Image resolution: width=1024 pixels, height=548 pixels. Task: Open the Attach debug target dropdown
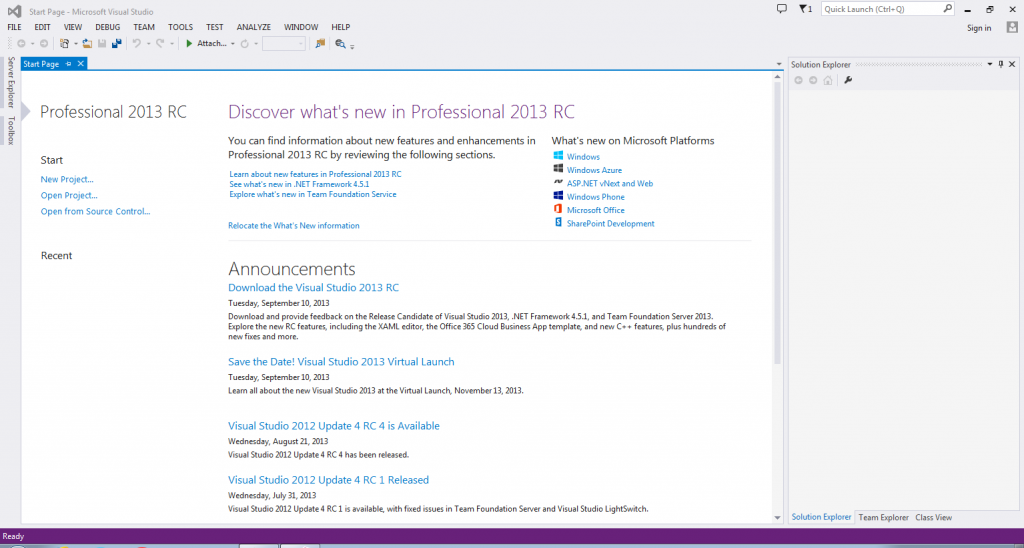232,44
